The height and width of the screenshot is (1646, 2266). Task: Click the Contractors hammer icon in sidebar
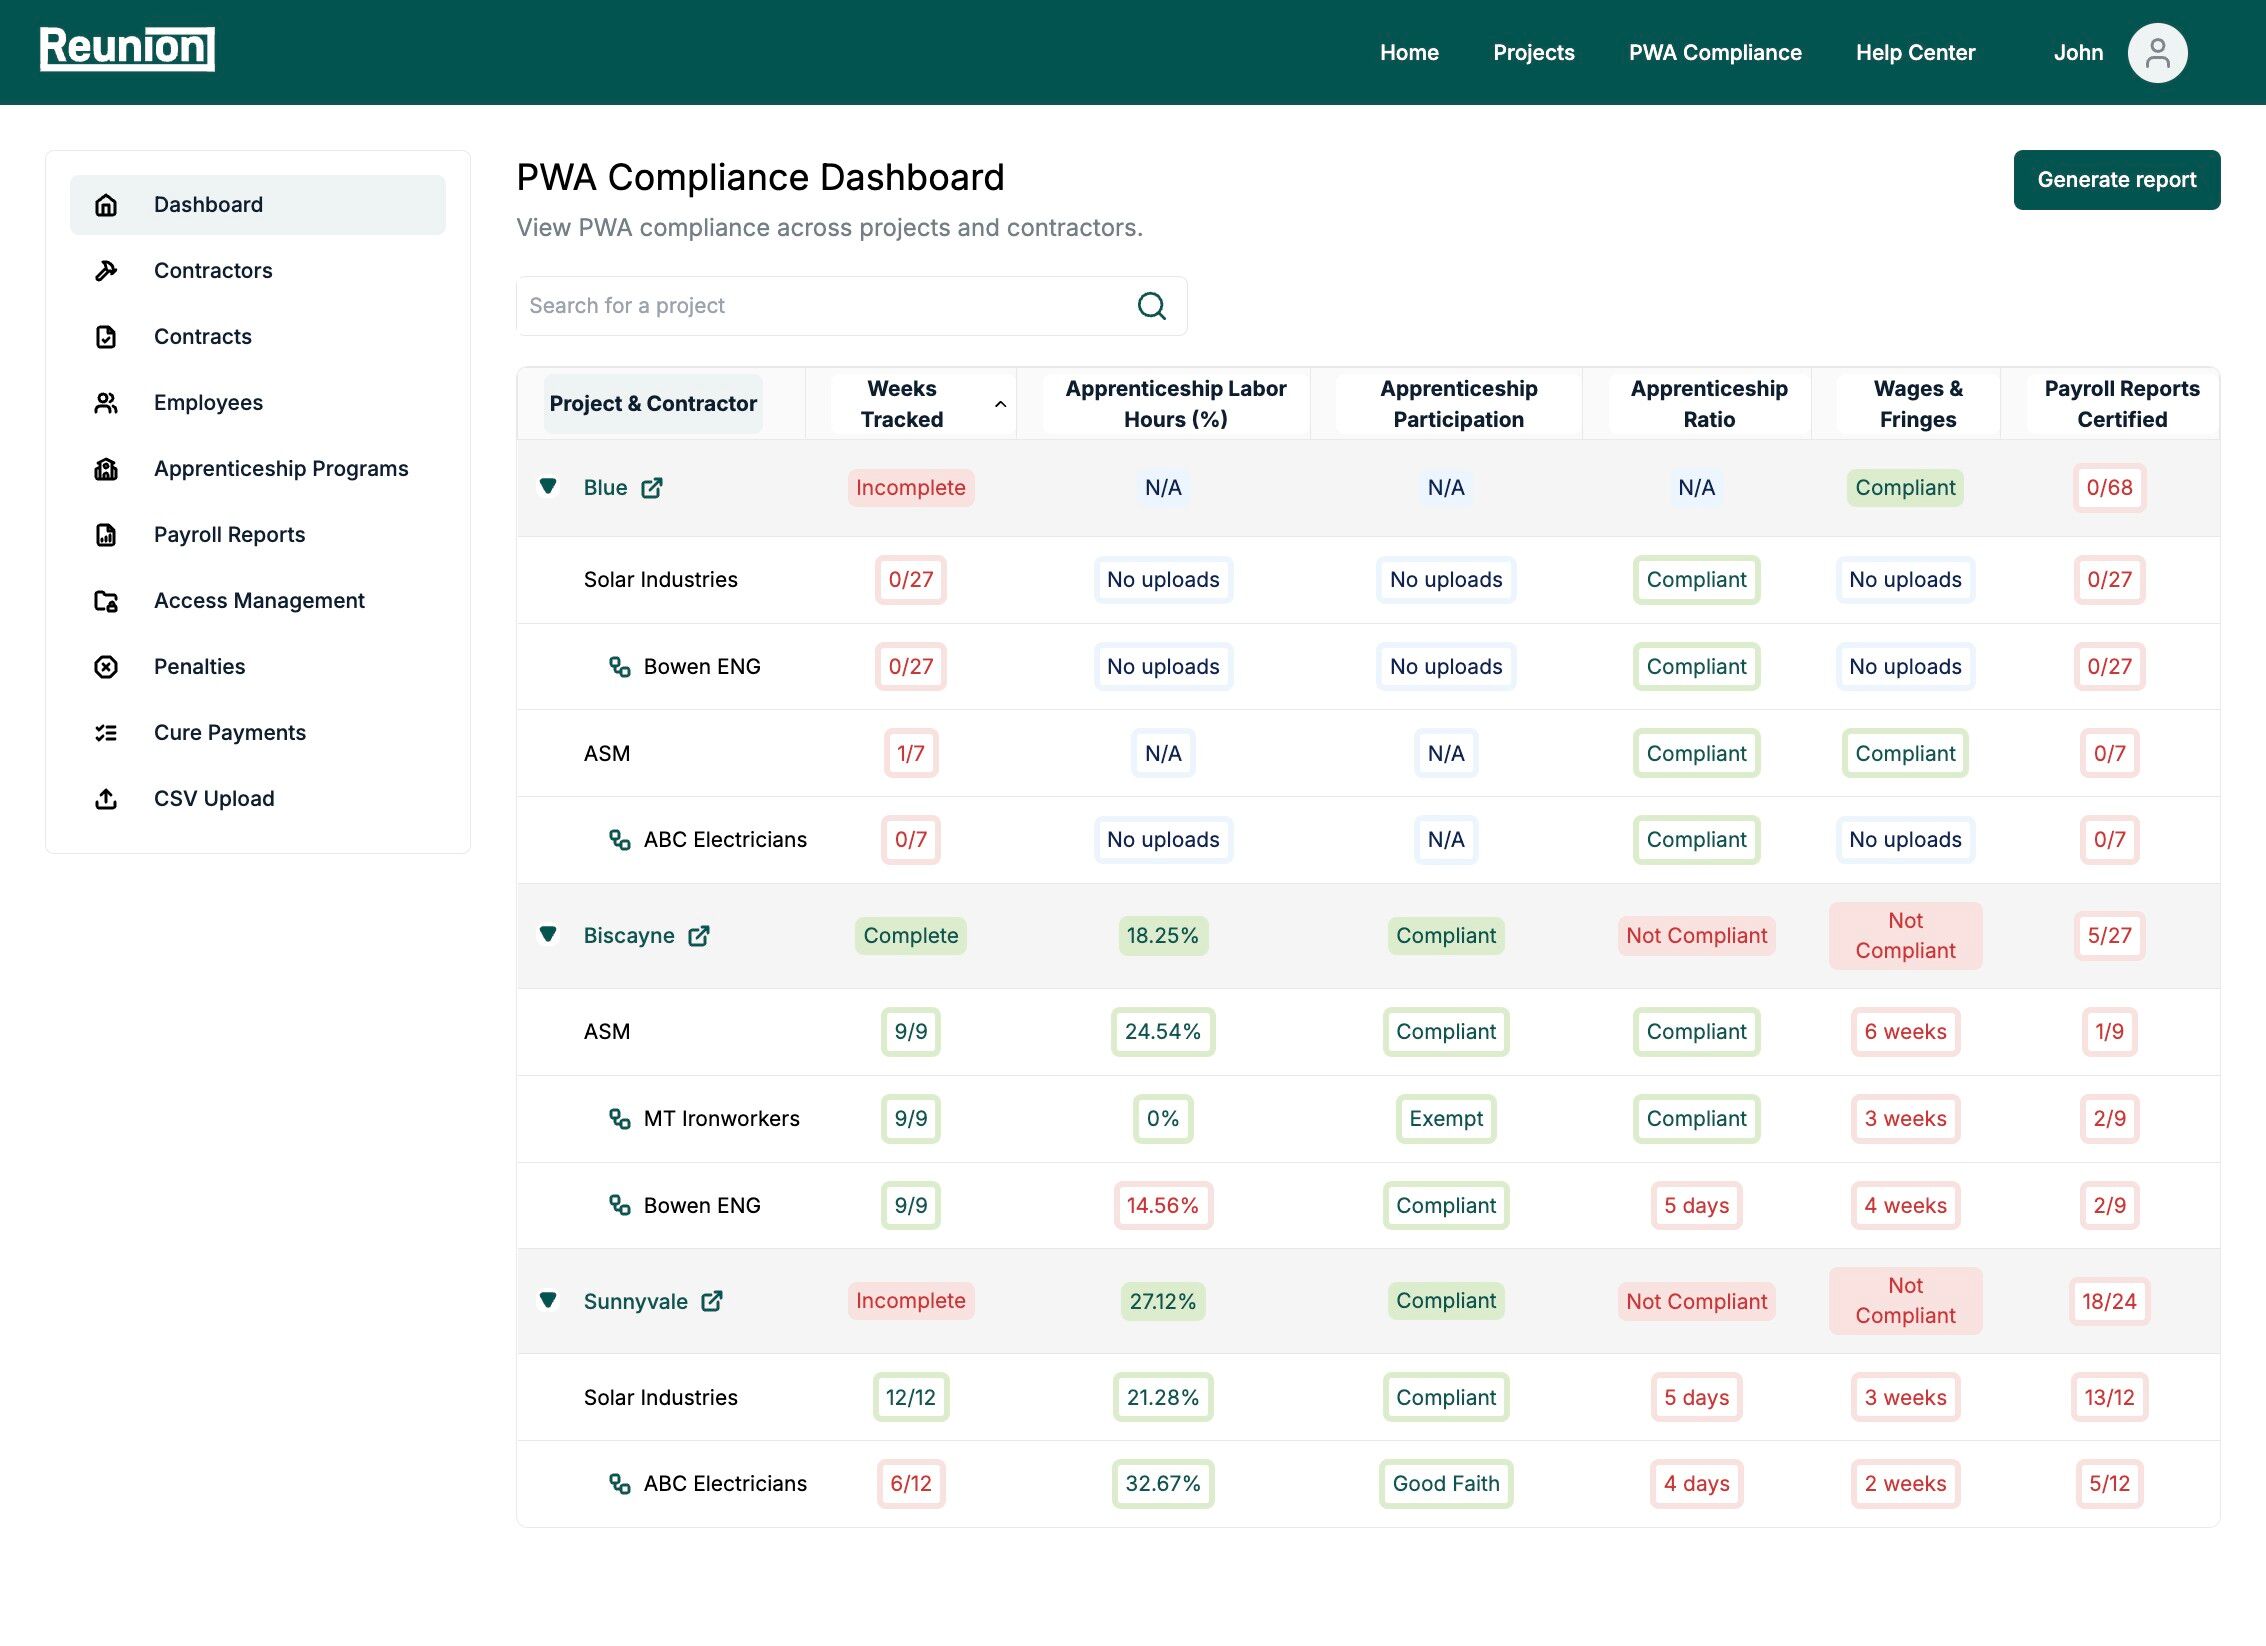point(106,270)
